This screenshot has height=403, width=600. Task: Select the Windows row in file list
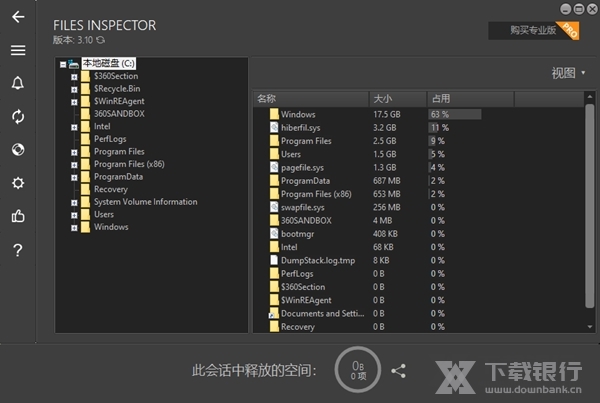click(x=419, y=114)
